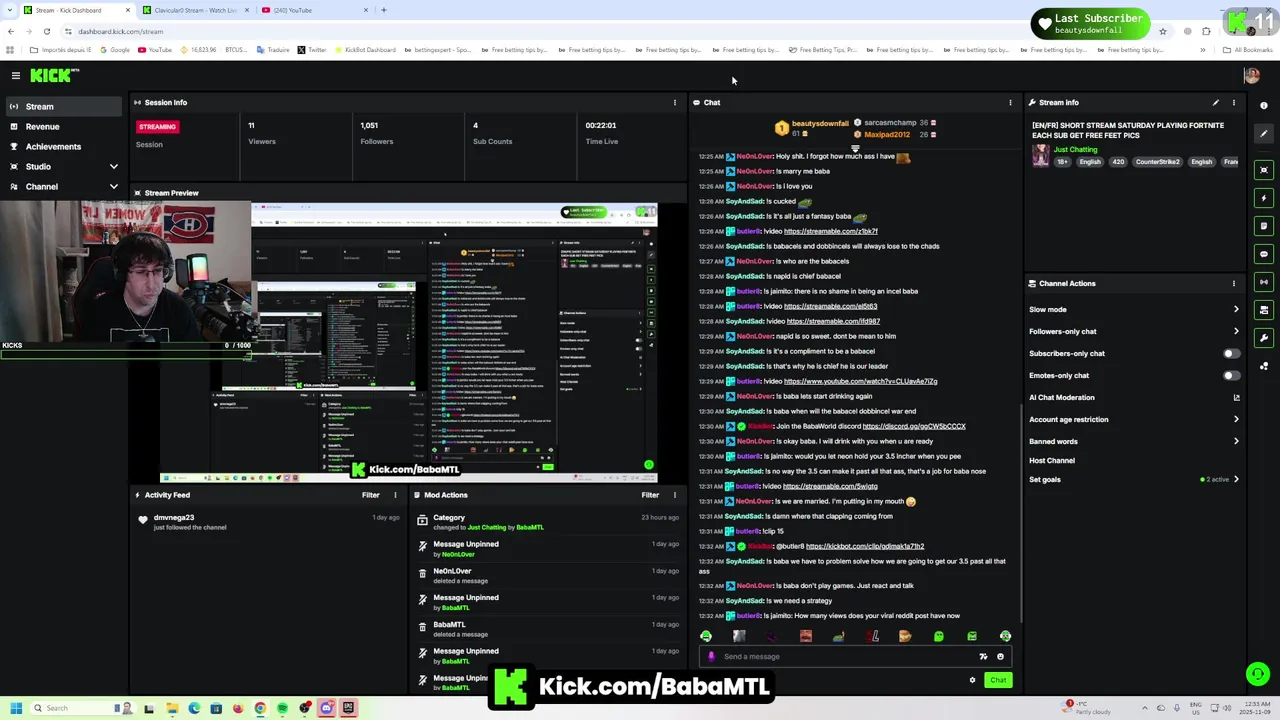Select Revenue in the sidebar
1280x720 pixels.
point(64,126)
